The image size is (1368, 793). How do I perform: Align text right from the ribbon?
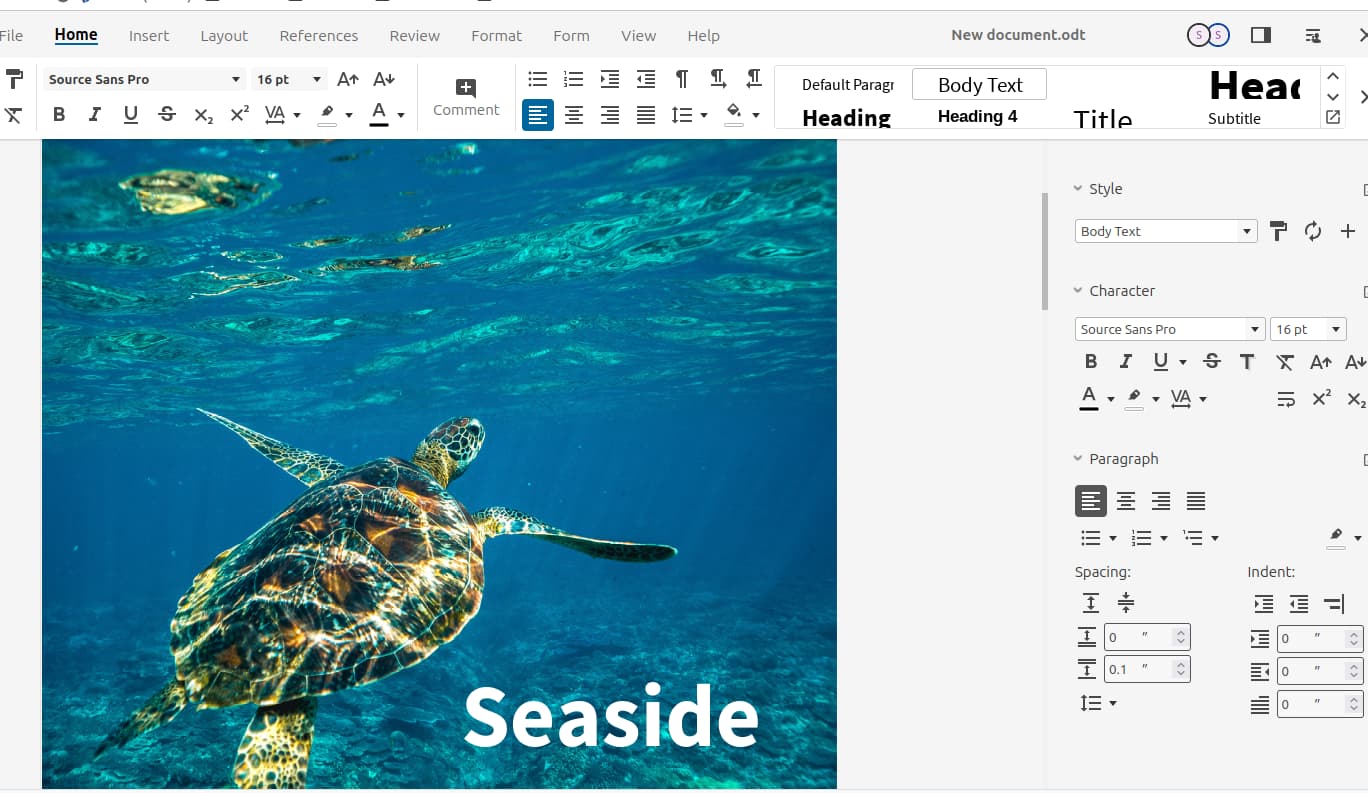pyautogui.click(x=610, y=115)
